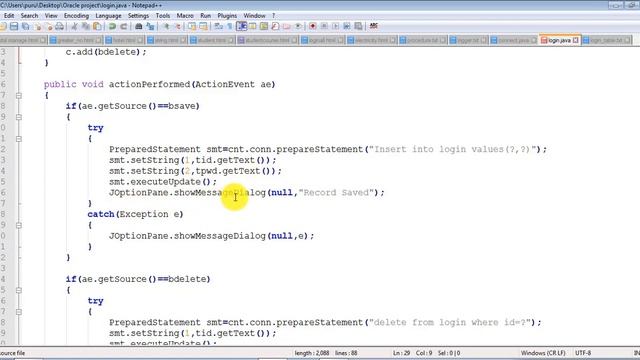Click the Synchronize Vertical Scrolling icon
Screen dimensions: 640x360
pos(192,27)
